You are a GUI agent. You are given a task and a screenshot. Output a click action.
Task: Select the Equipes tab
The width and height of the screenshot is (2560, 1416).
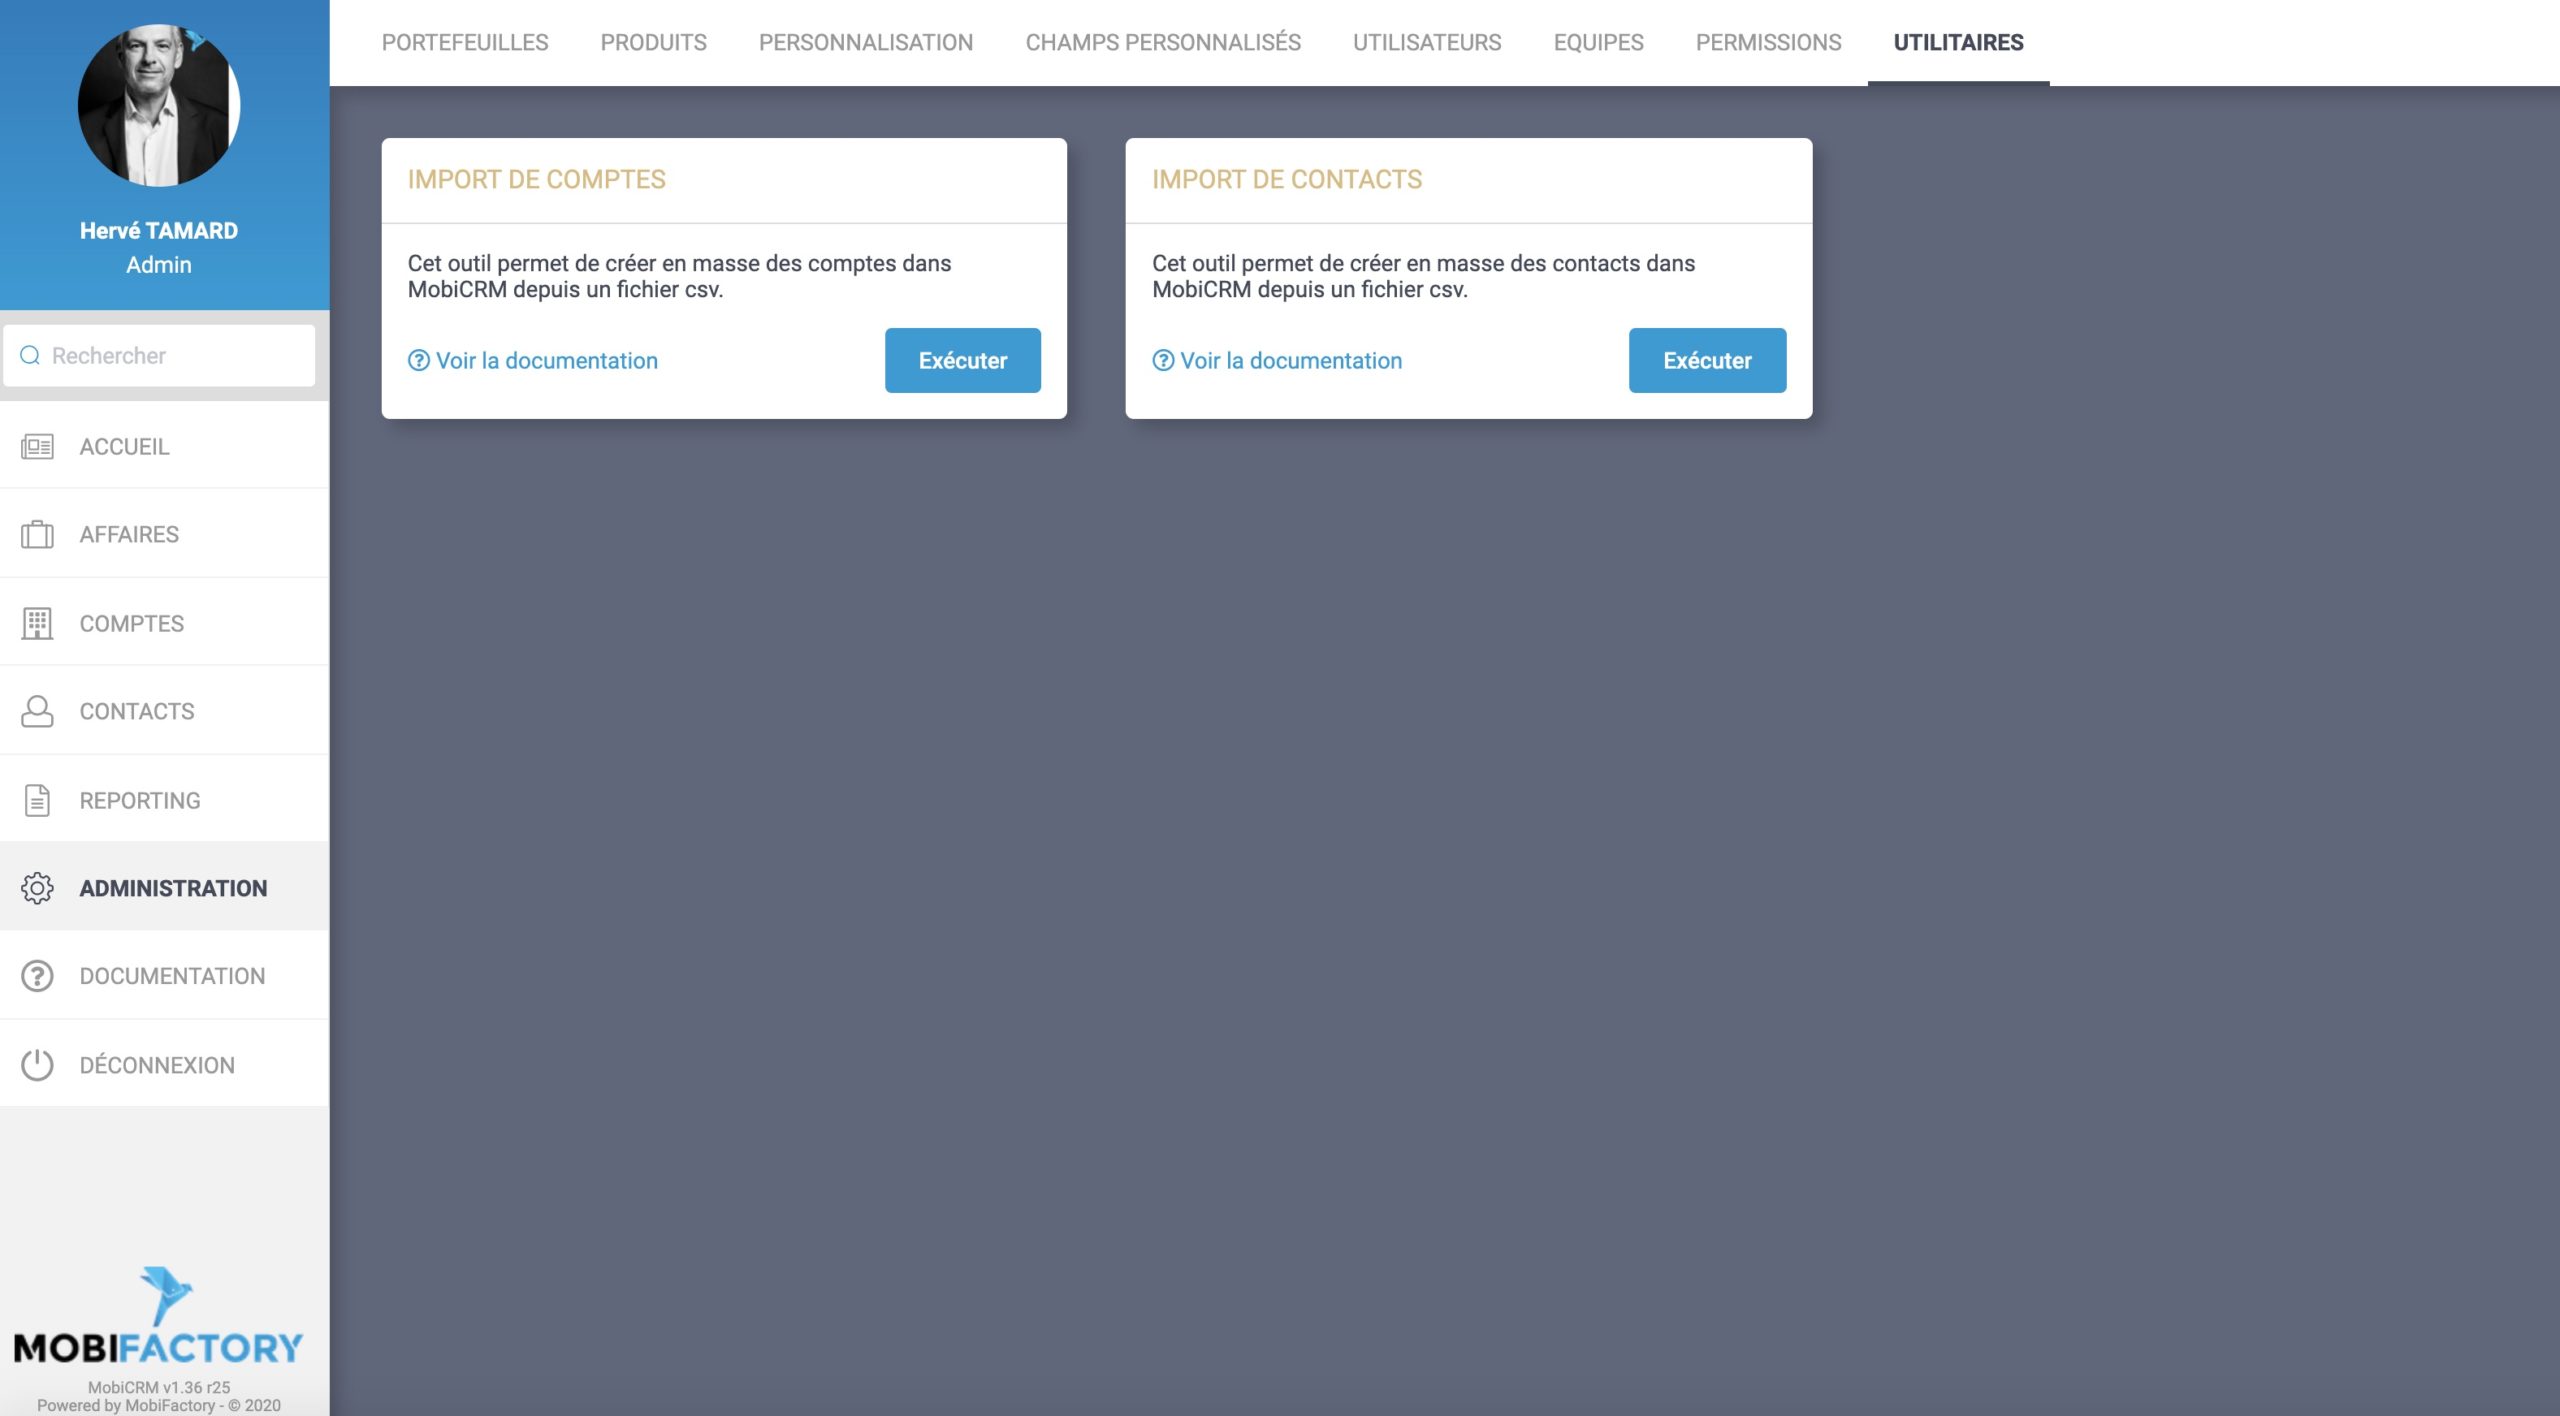[x=1597, y=42]
